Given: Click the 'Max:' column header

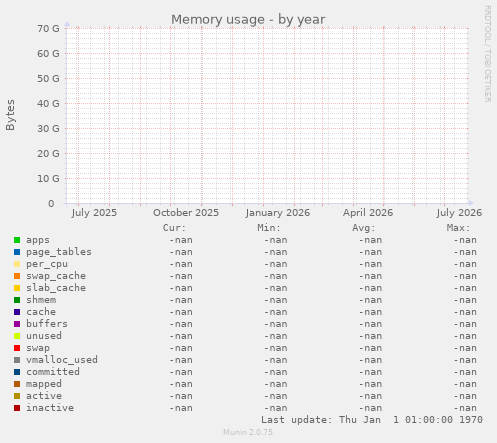Looking at the screenshot, I should 458,228.
